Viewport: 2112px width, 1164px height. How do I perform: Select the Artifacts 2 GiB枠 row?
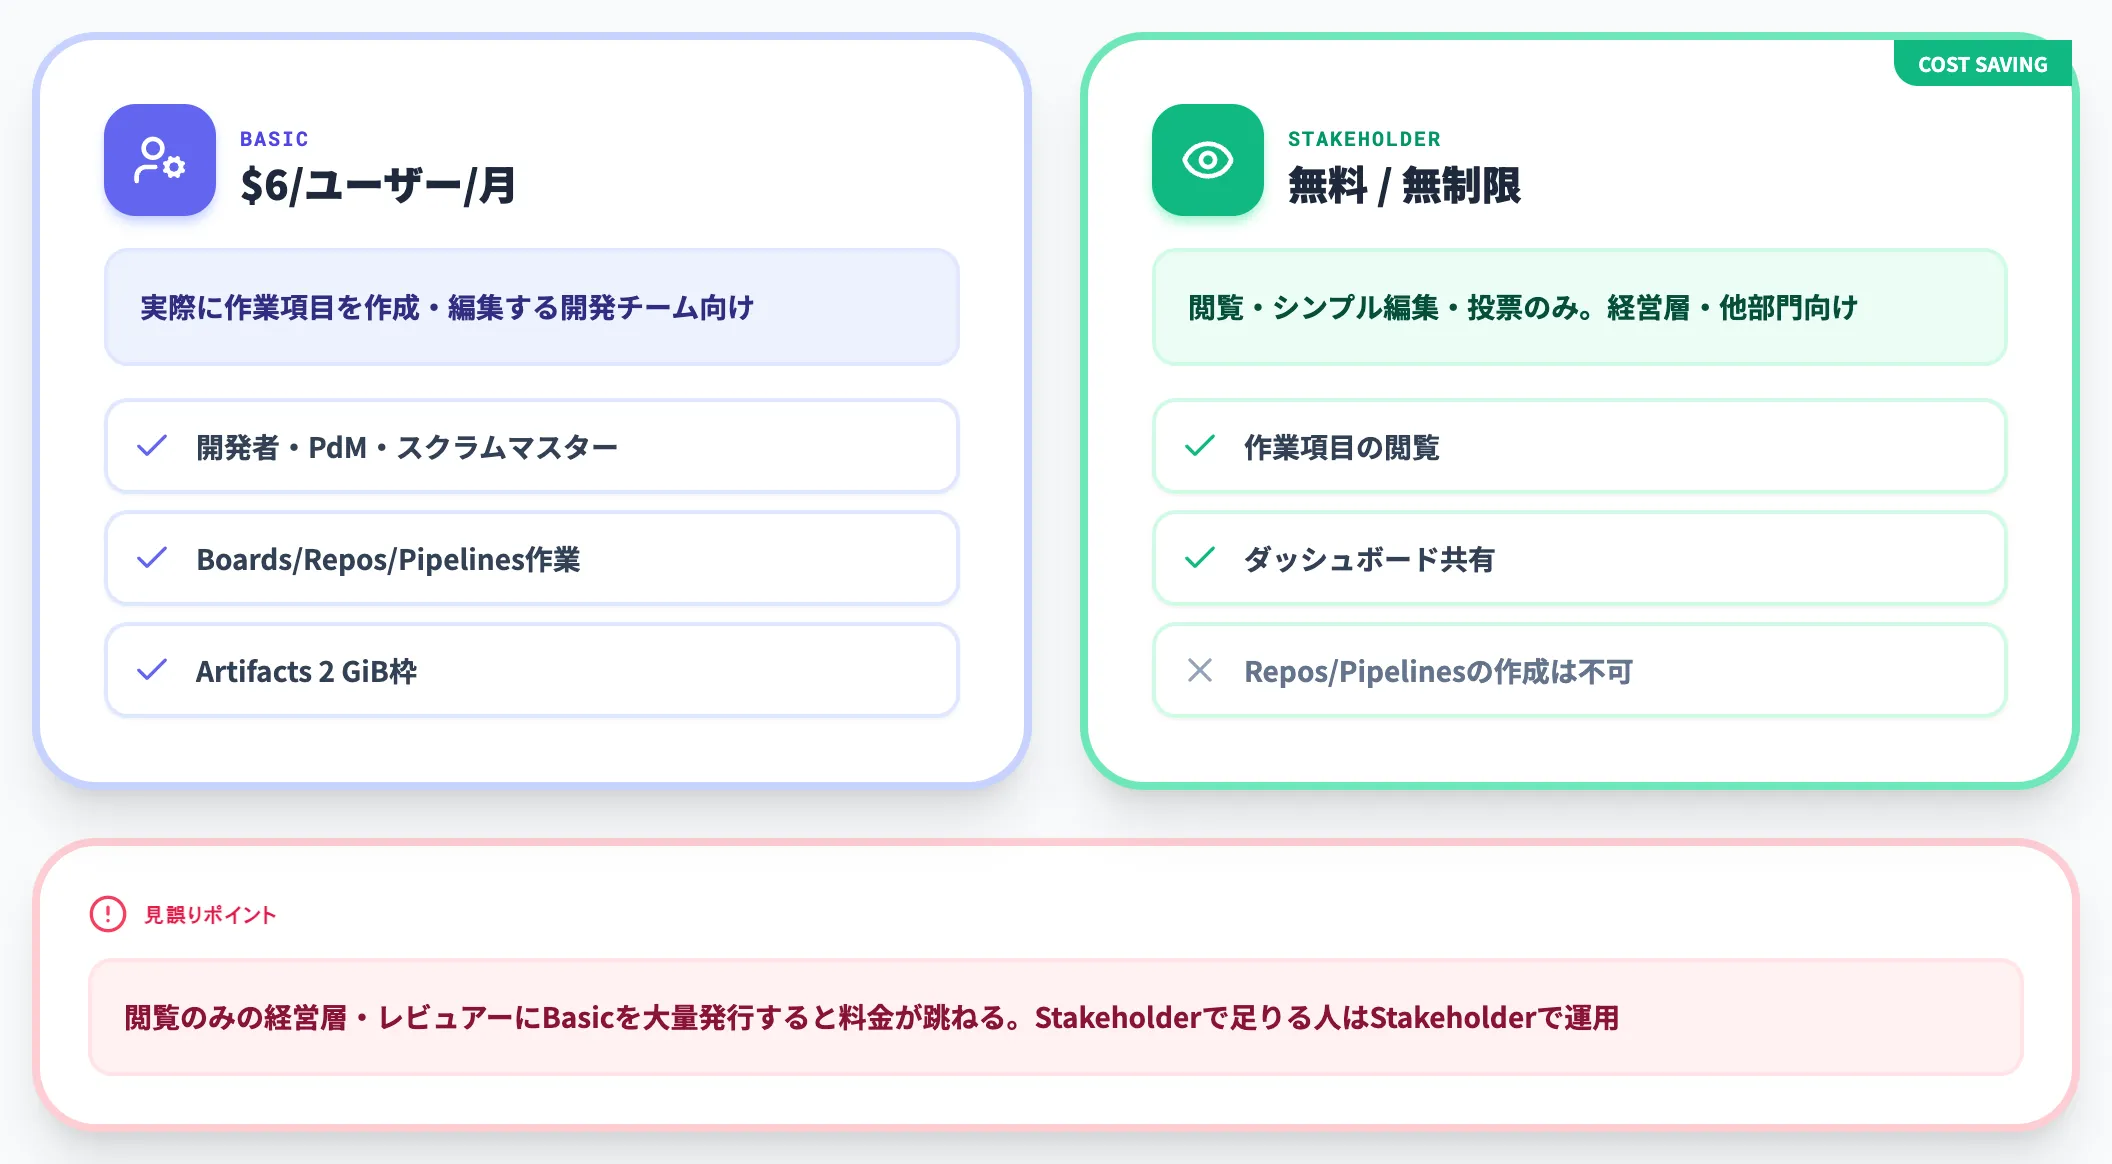coord(532,670)
